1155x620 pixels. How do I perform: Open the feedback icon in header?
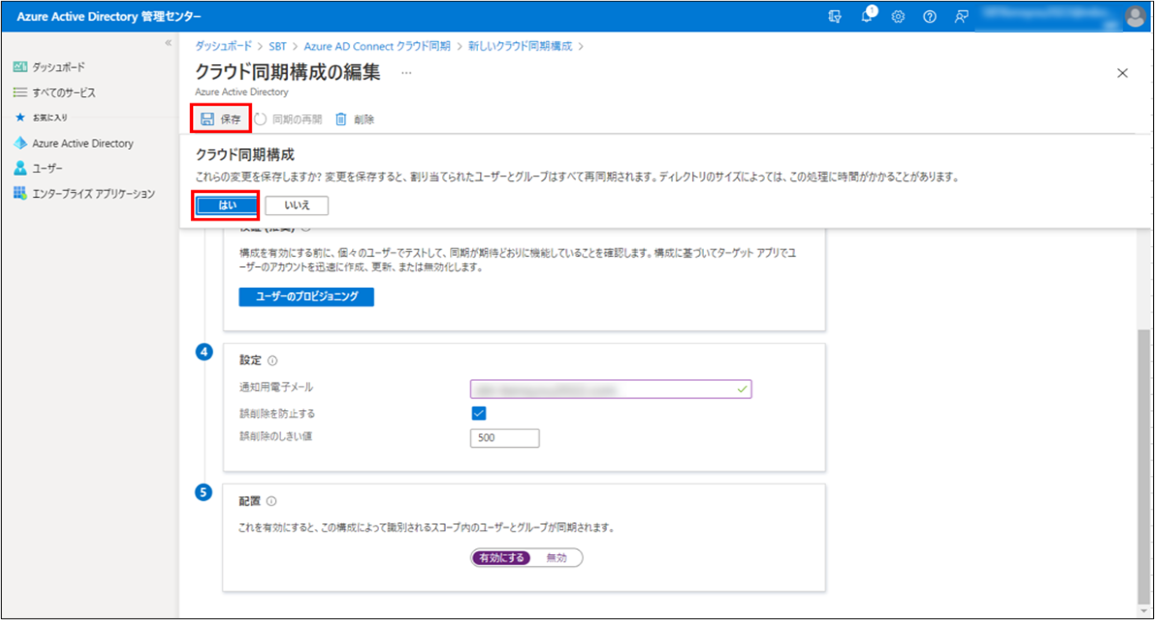tap(961, 16)
